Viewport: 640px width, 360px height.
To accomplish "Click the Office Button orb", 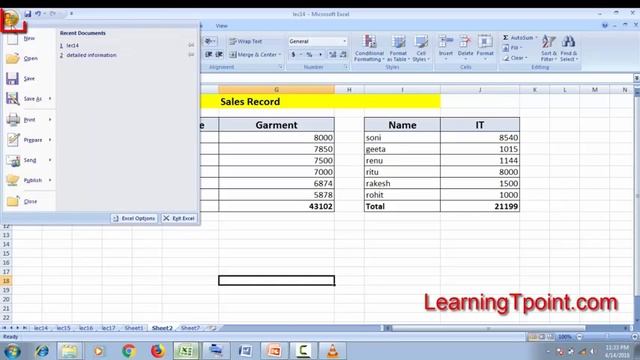I will tap(11, 18).
